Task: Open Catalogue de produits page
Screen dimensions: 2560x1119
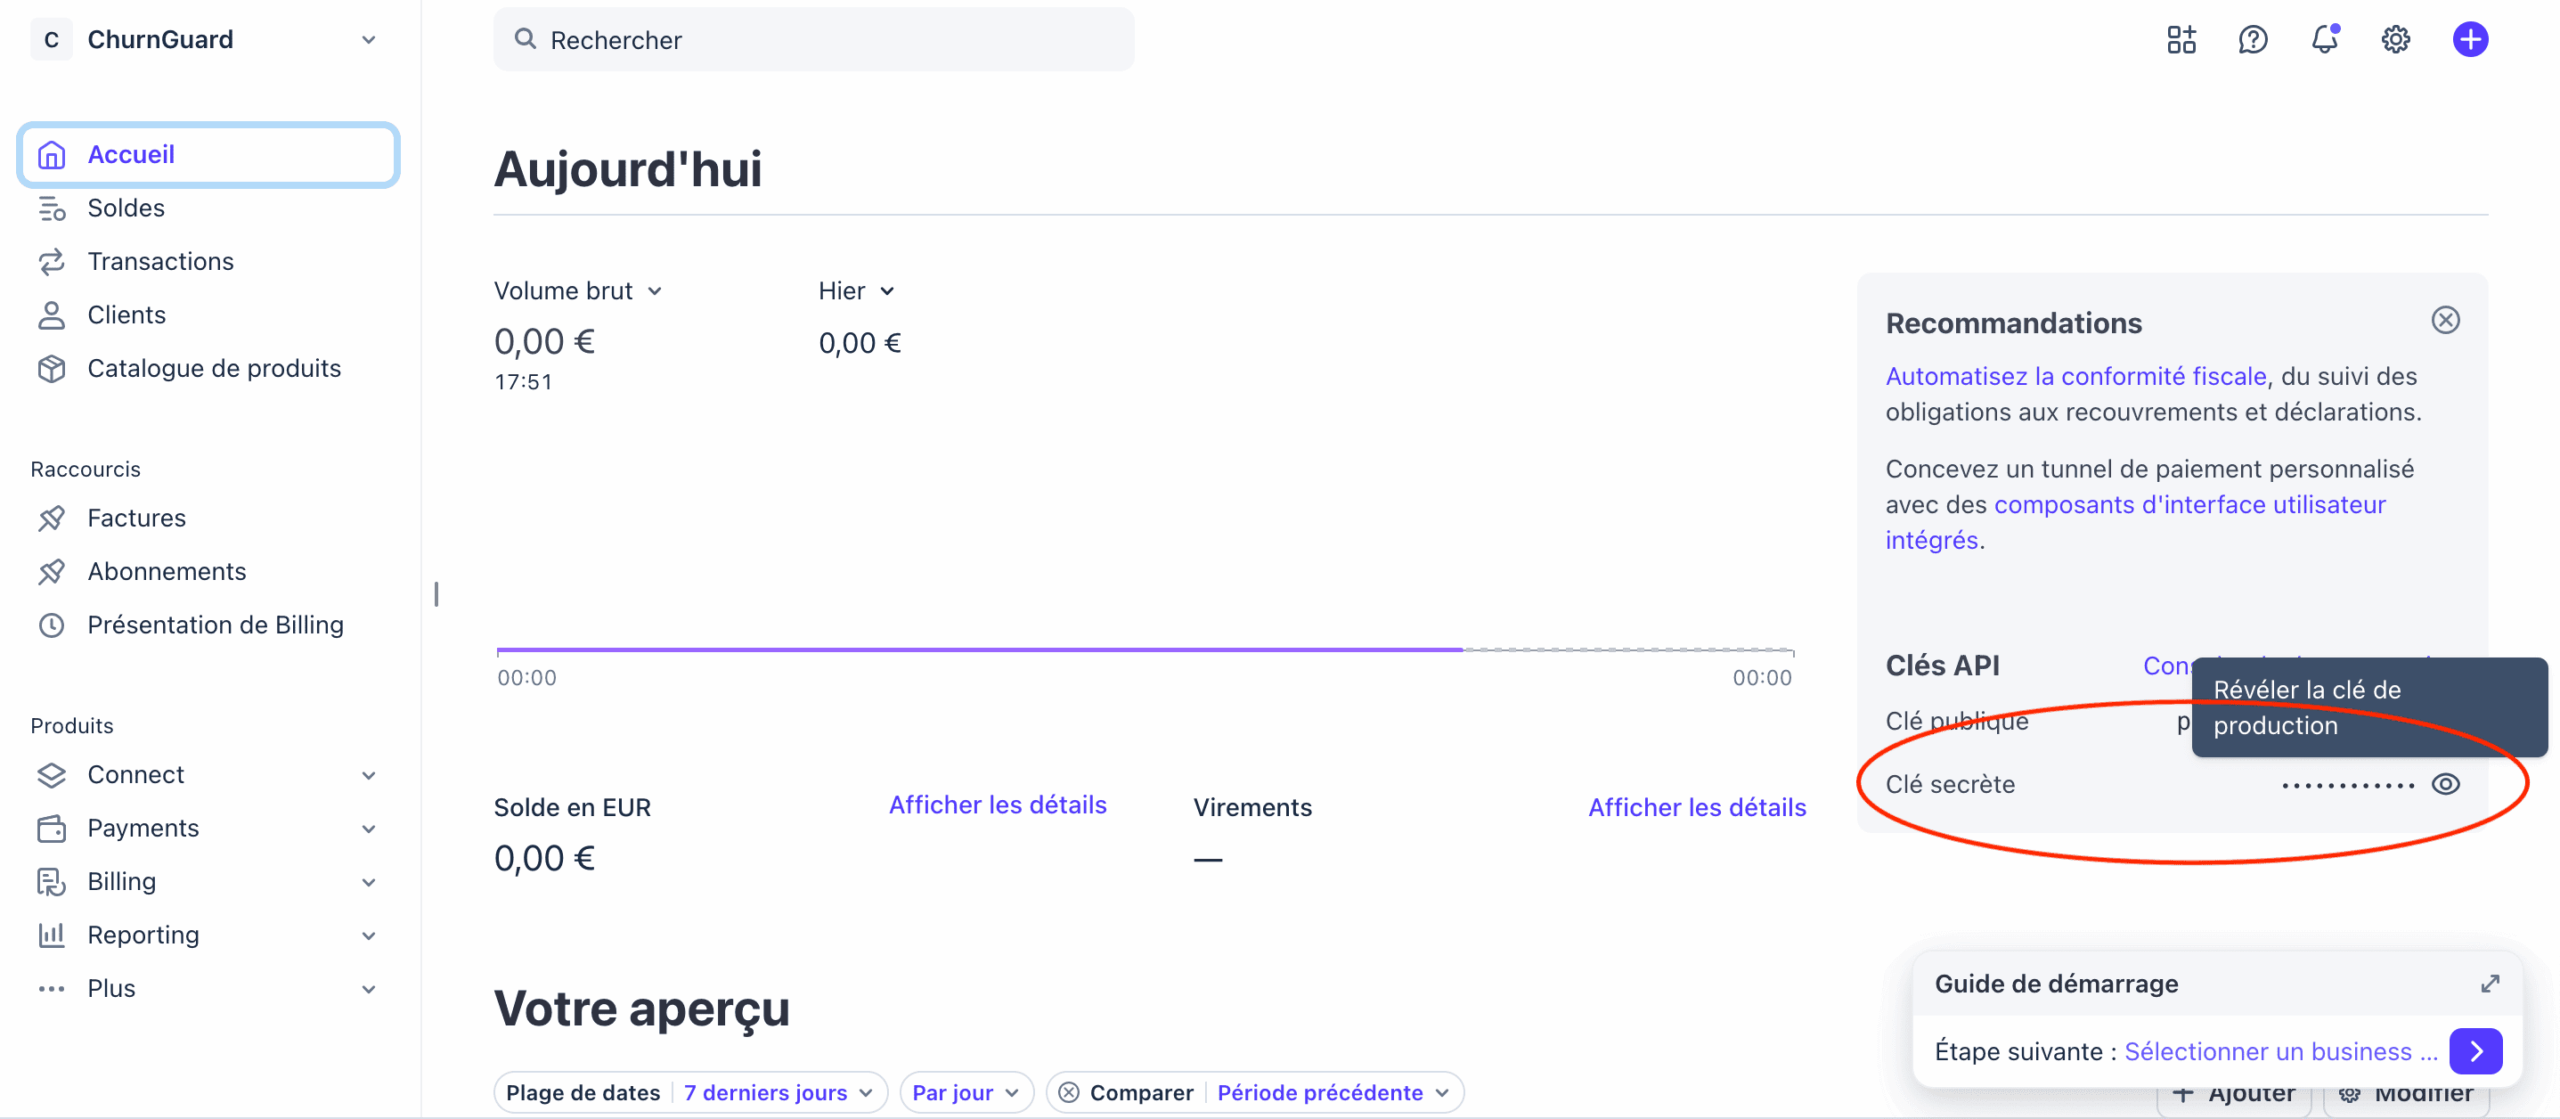Action: coord(214,369)
